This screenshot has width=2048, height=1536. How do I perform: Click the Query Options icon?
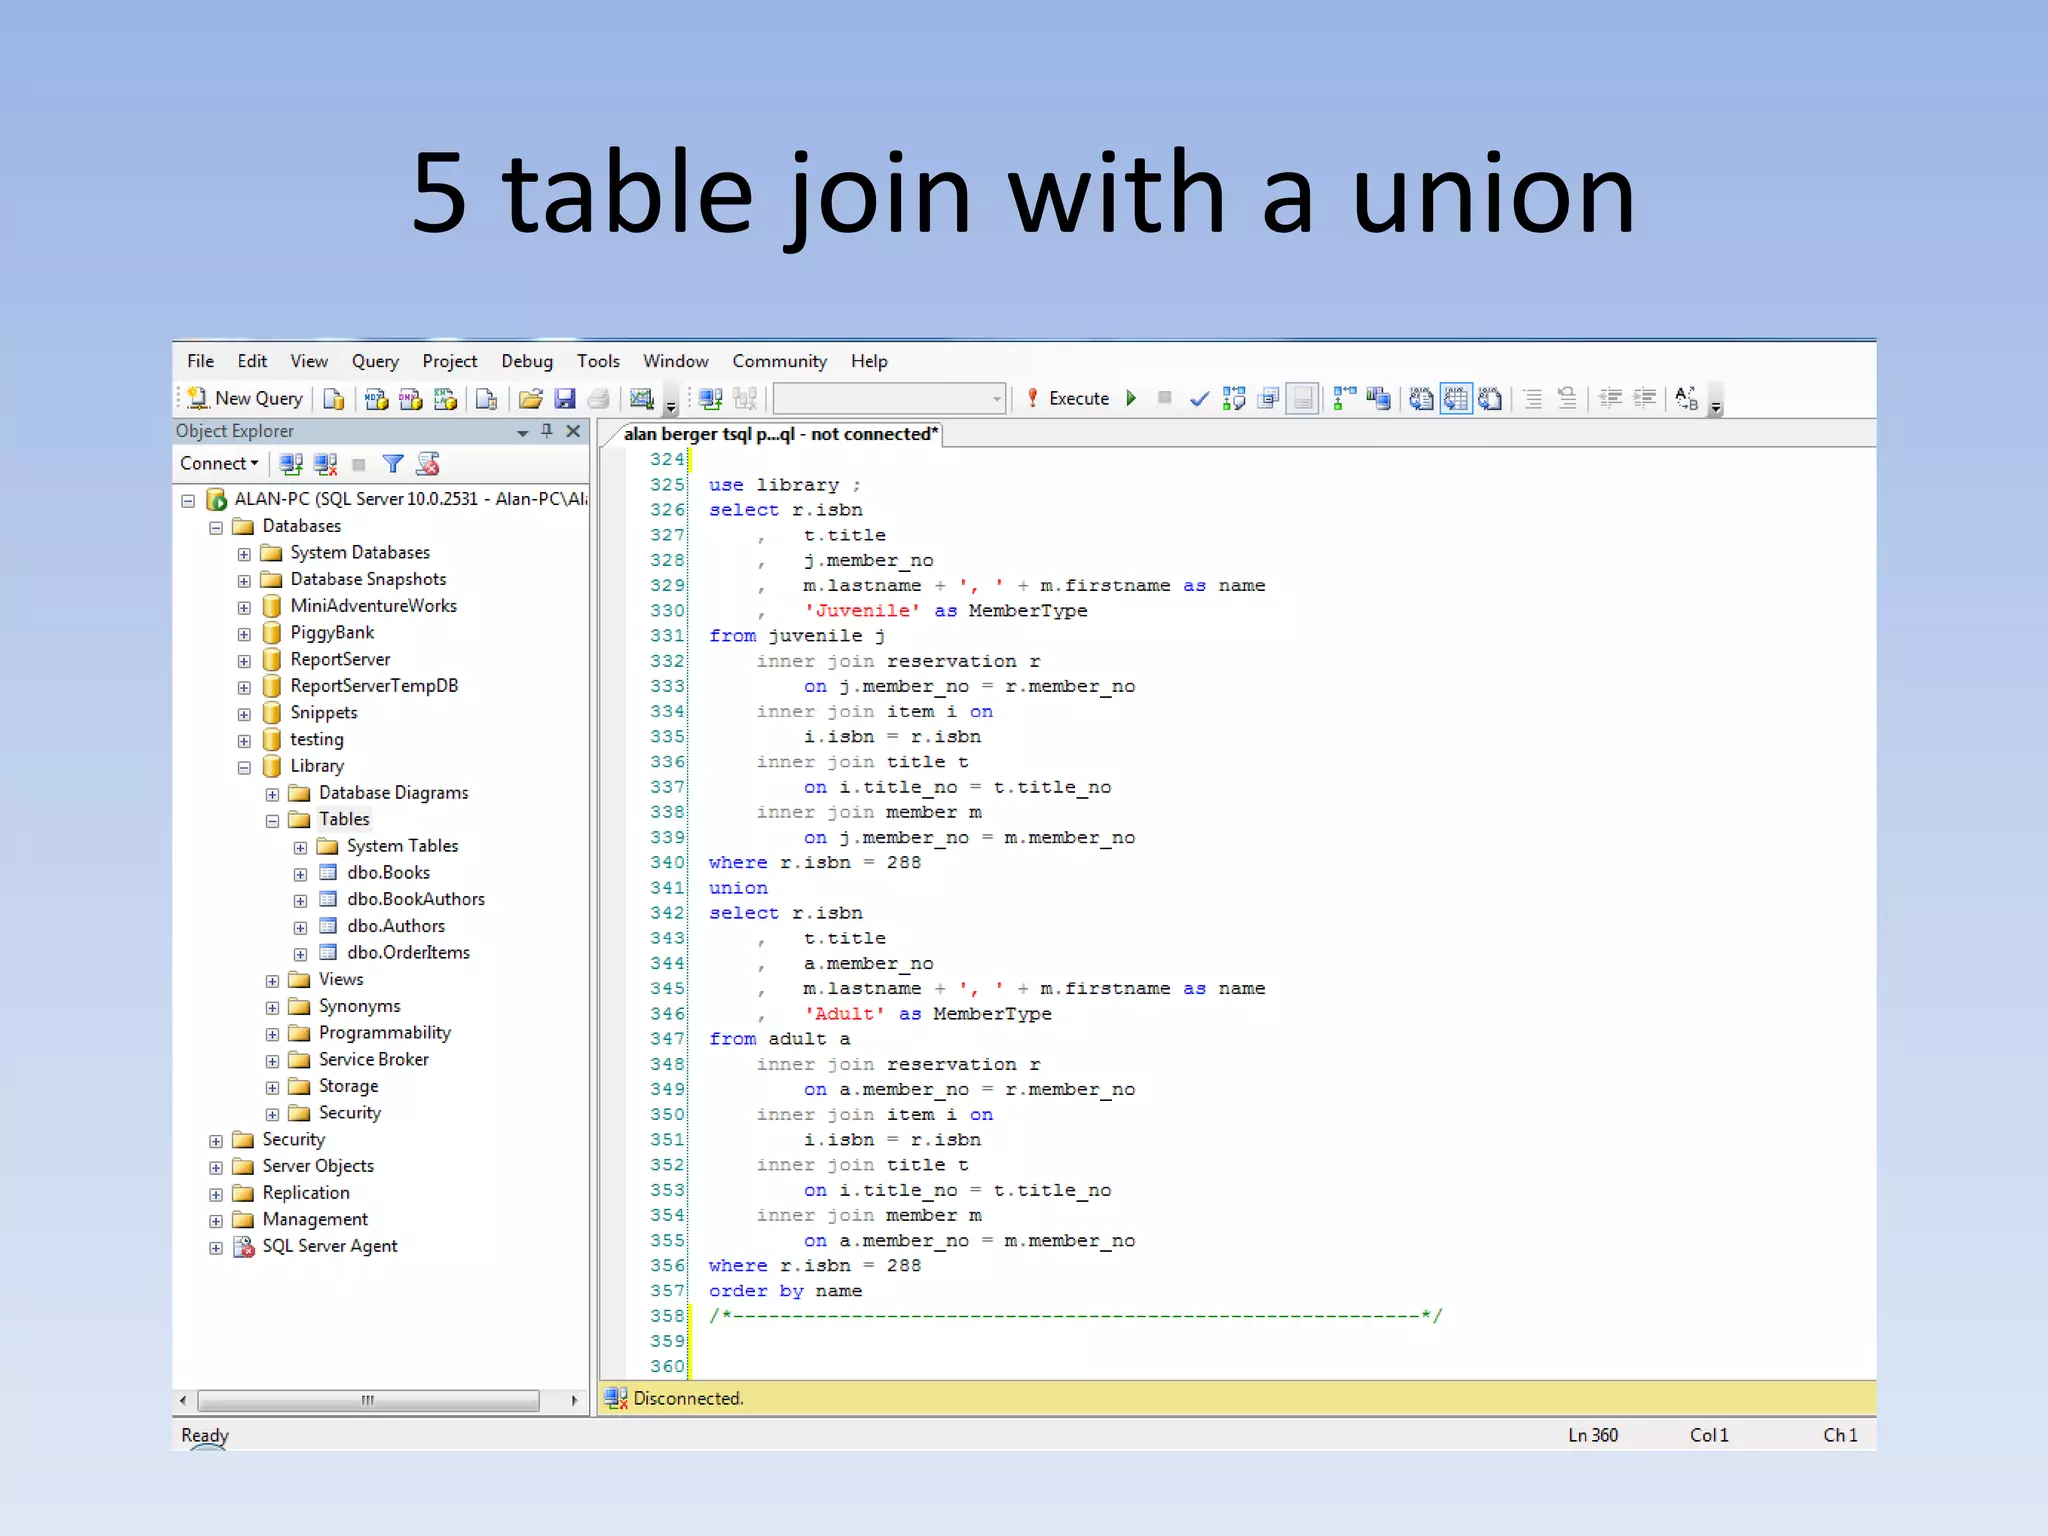1268,399
